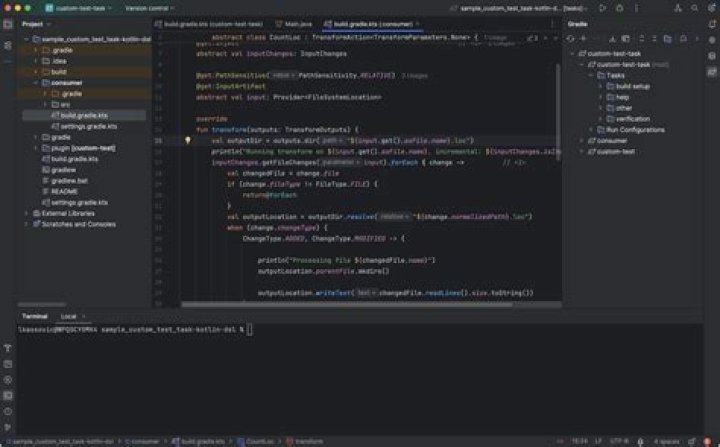Open the Structure sidebar icon on left
Image resolution: width=720 pixels, height=447 pixels.
[x=8, y=45]
